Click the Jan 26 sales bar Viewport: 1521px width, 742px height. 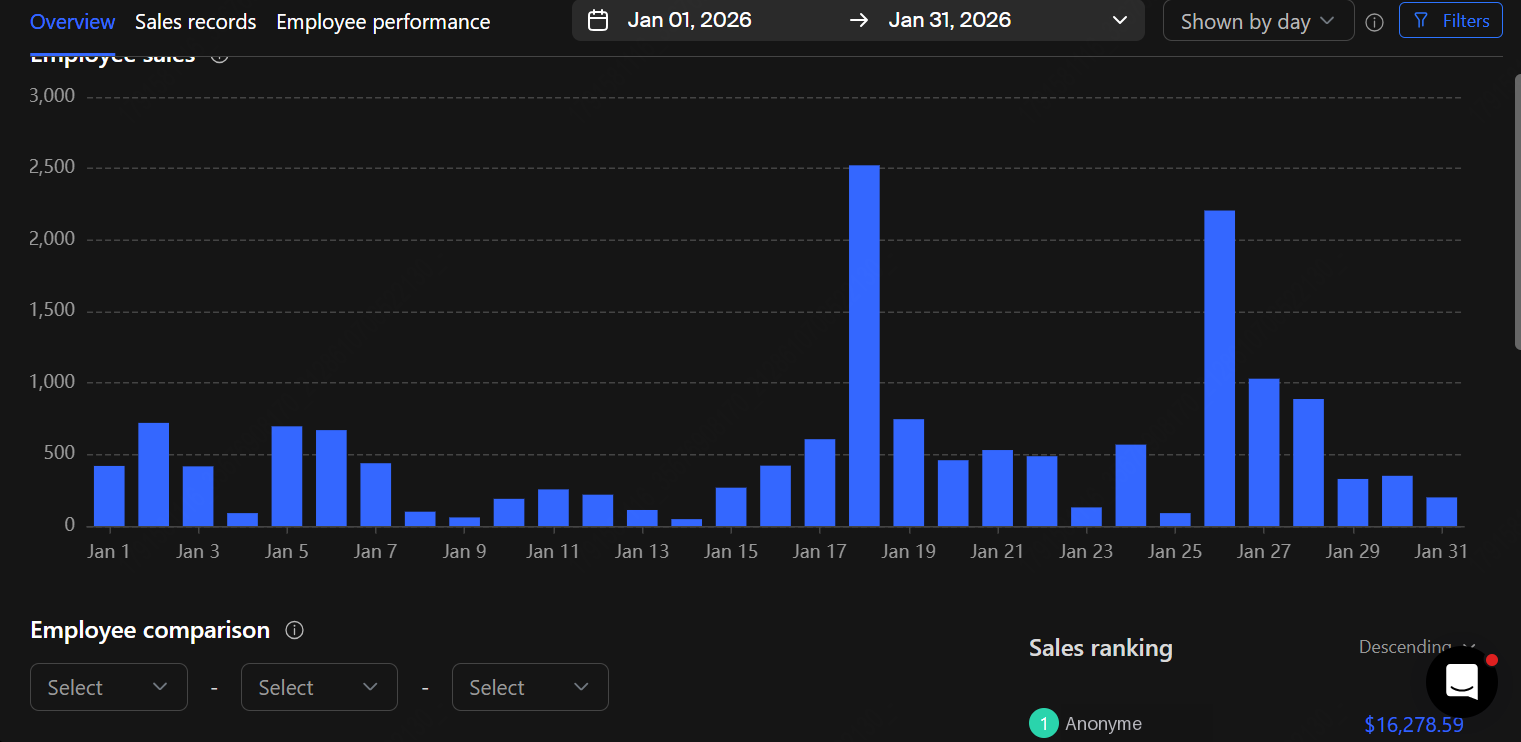point(1219,368)
